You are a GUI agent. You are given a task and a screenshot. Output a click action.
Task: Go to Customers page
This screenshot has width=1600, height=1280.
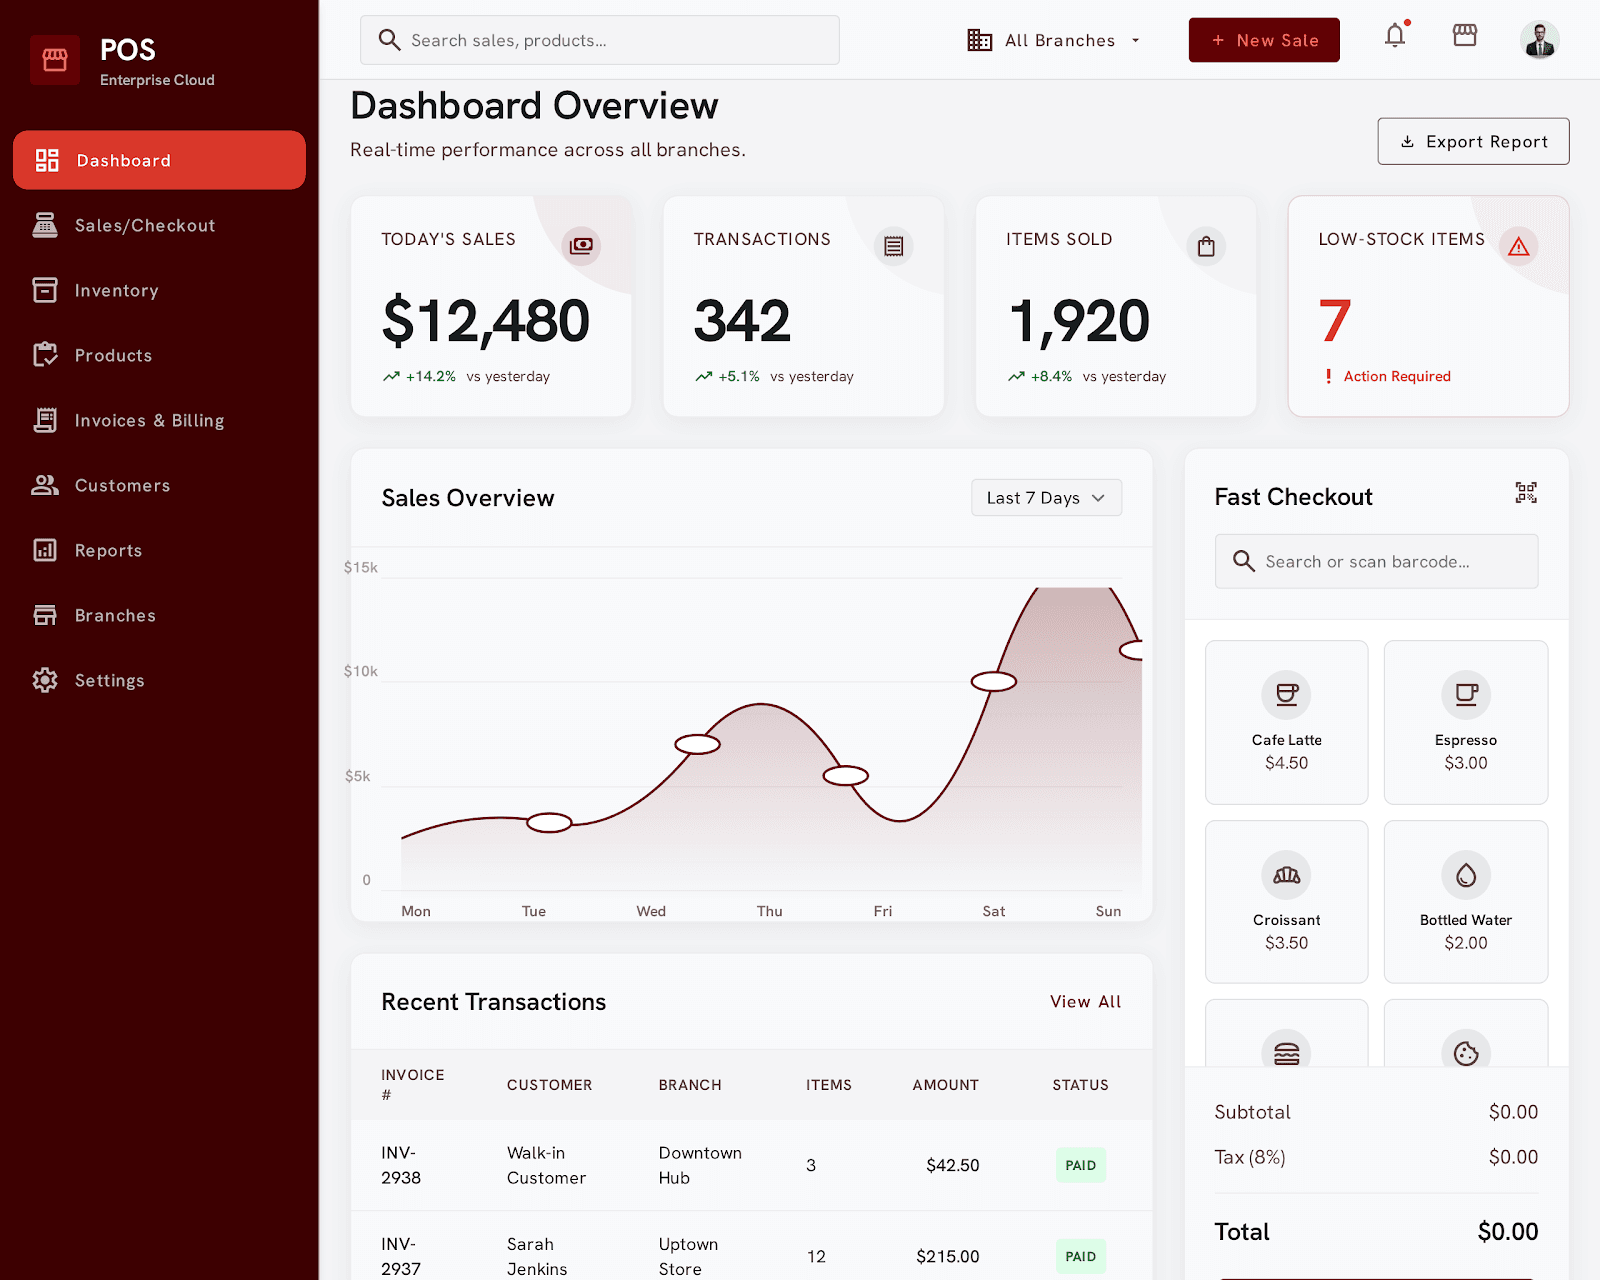(159, 485)
